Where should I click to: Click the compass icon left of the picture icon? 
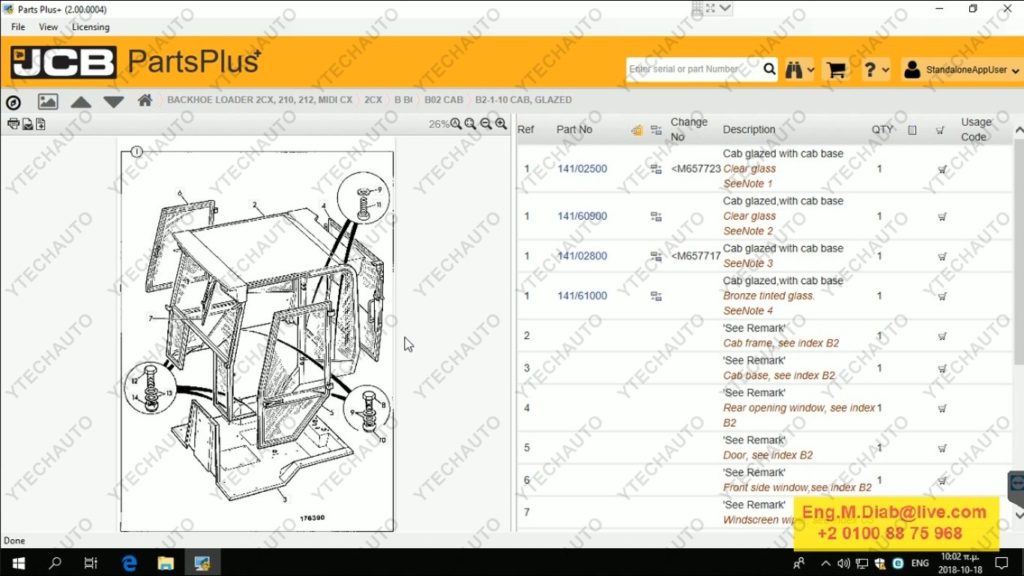[13, 102]
